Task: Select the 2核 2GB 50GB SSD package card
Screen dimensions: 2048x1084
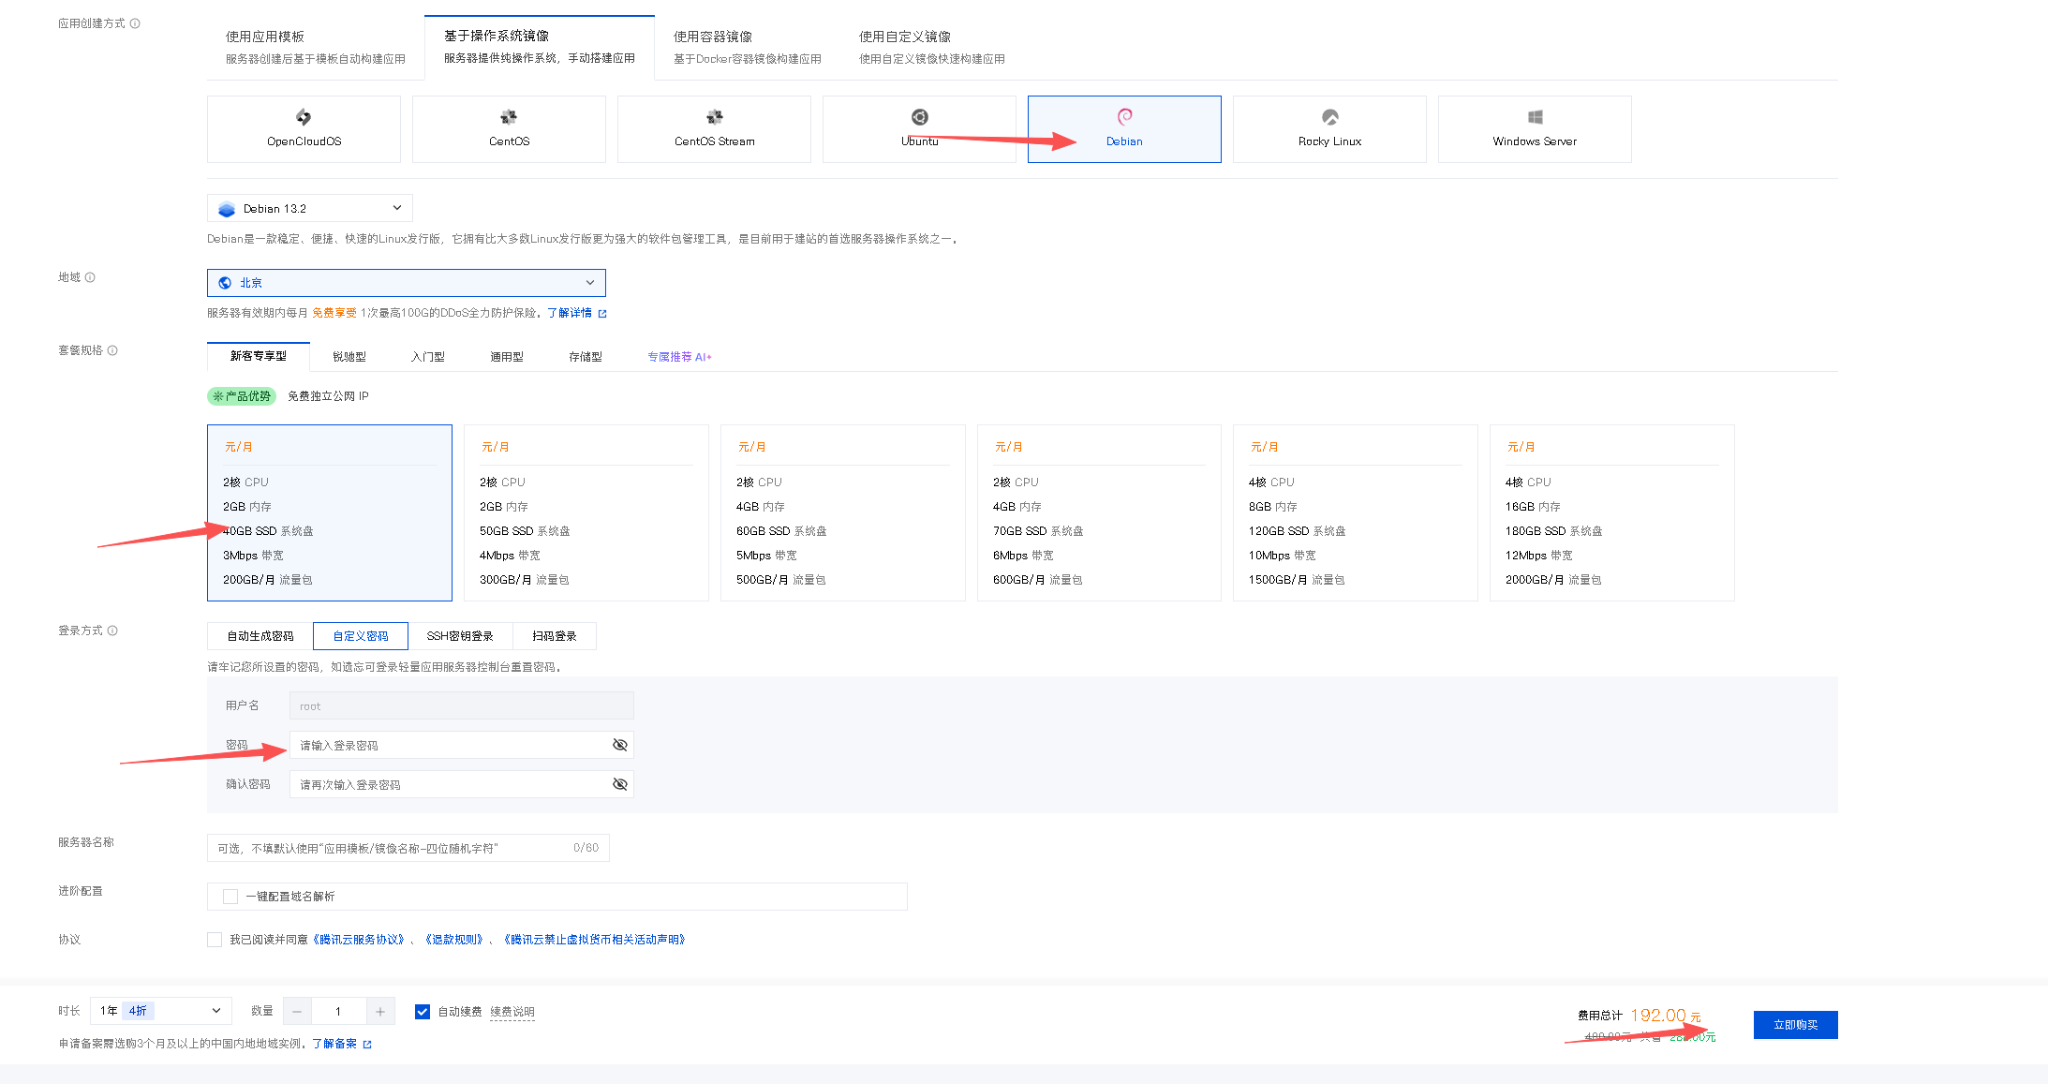Action: [586, 513]
